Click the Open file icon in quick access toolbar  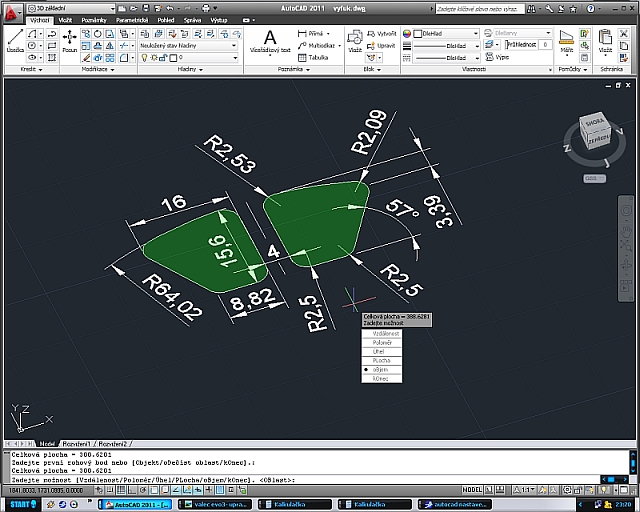coord(133,8)
